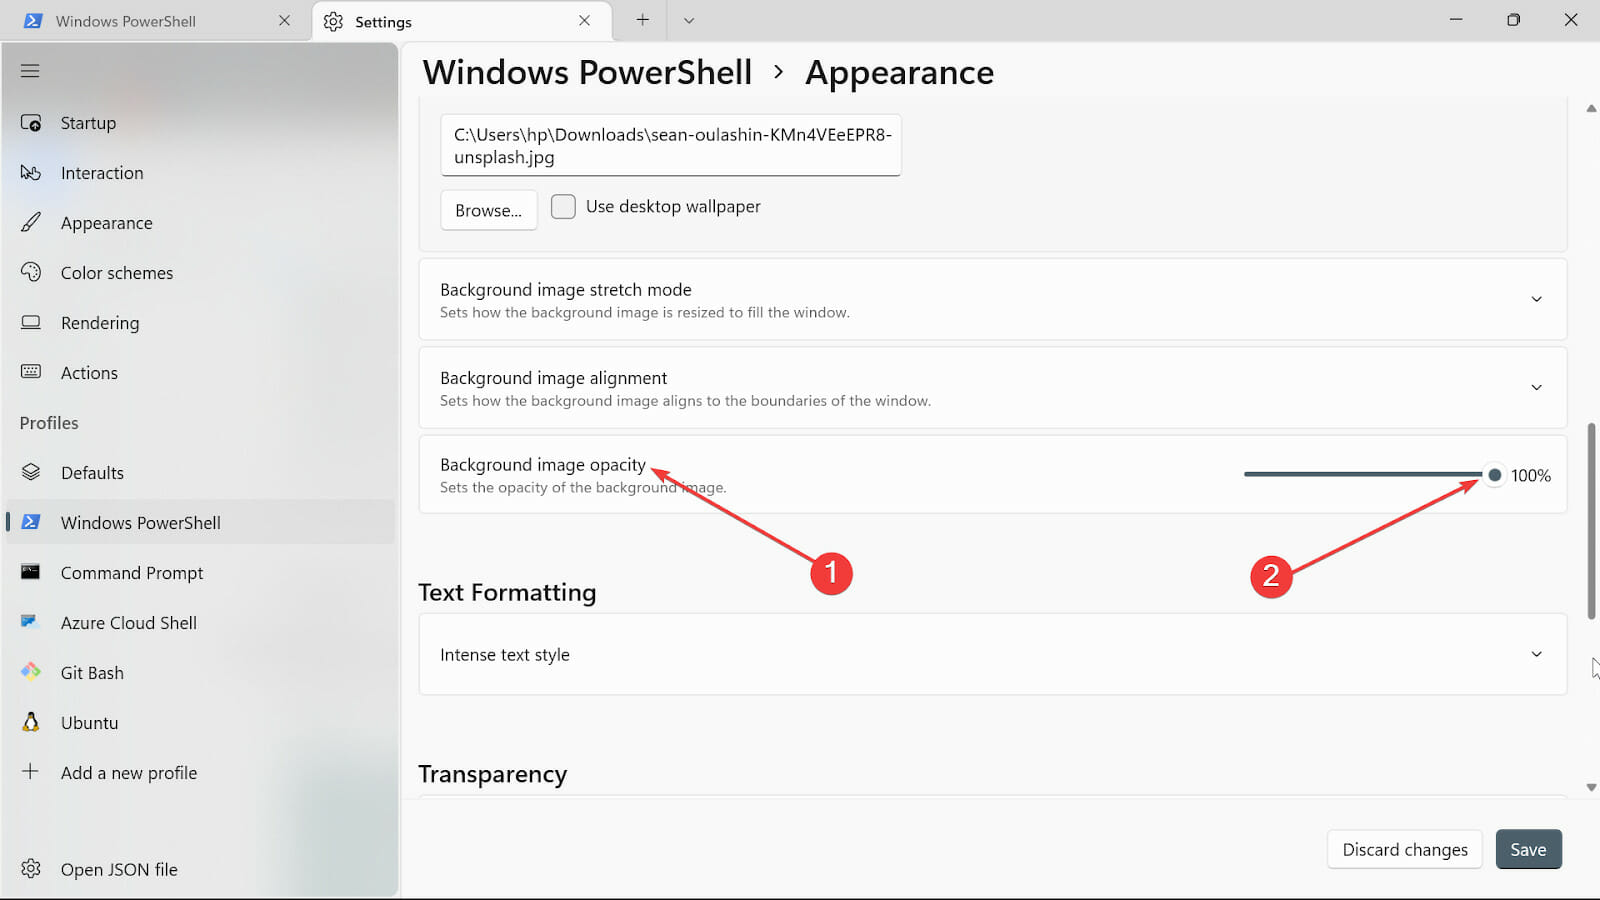Click Discard changes button
This screenshot has width=1600, height=900.
(x=1405, y=849)
